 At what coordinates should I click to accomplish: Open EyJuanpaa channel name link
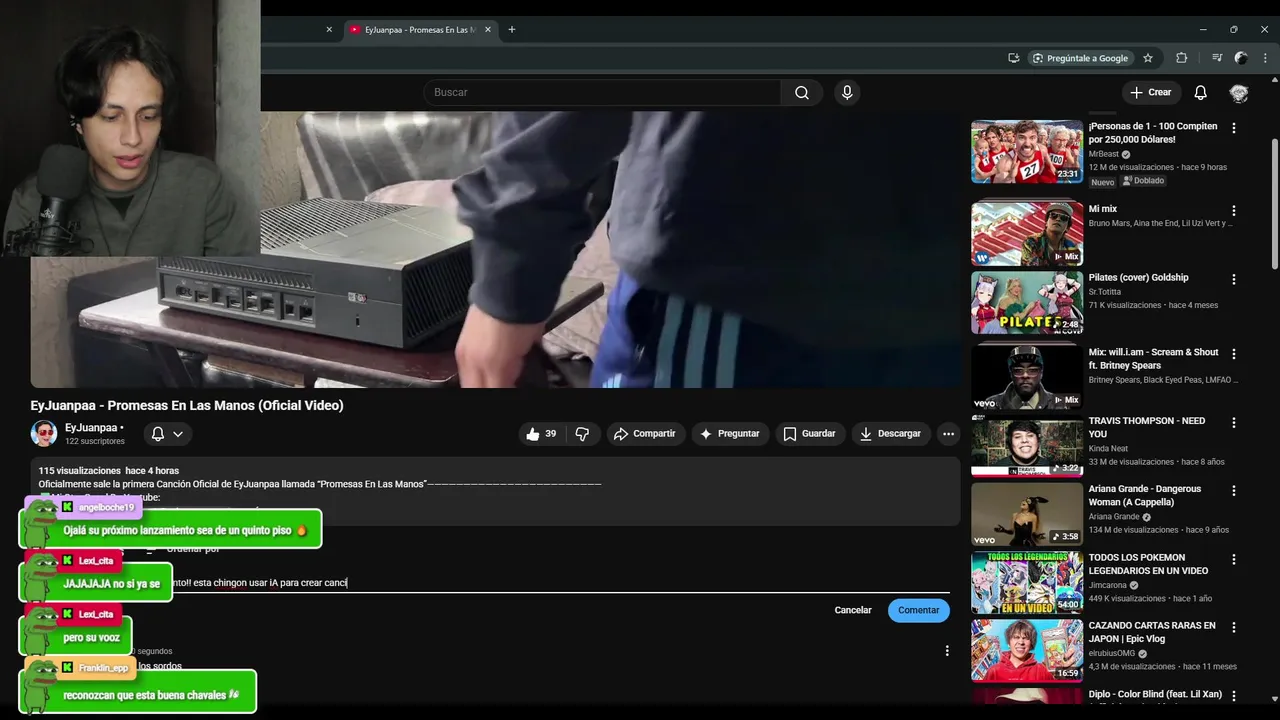(91, 428)
